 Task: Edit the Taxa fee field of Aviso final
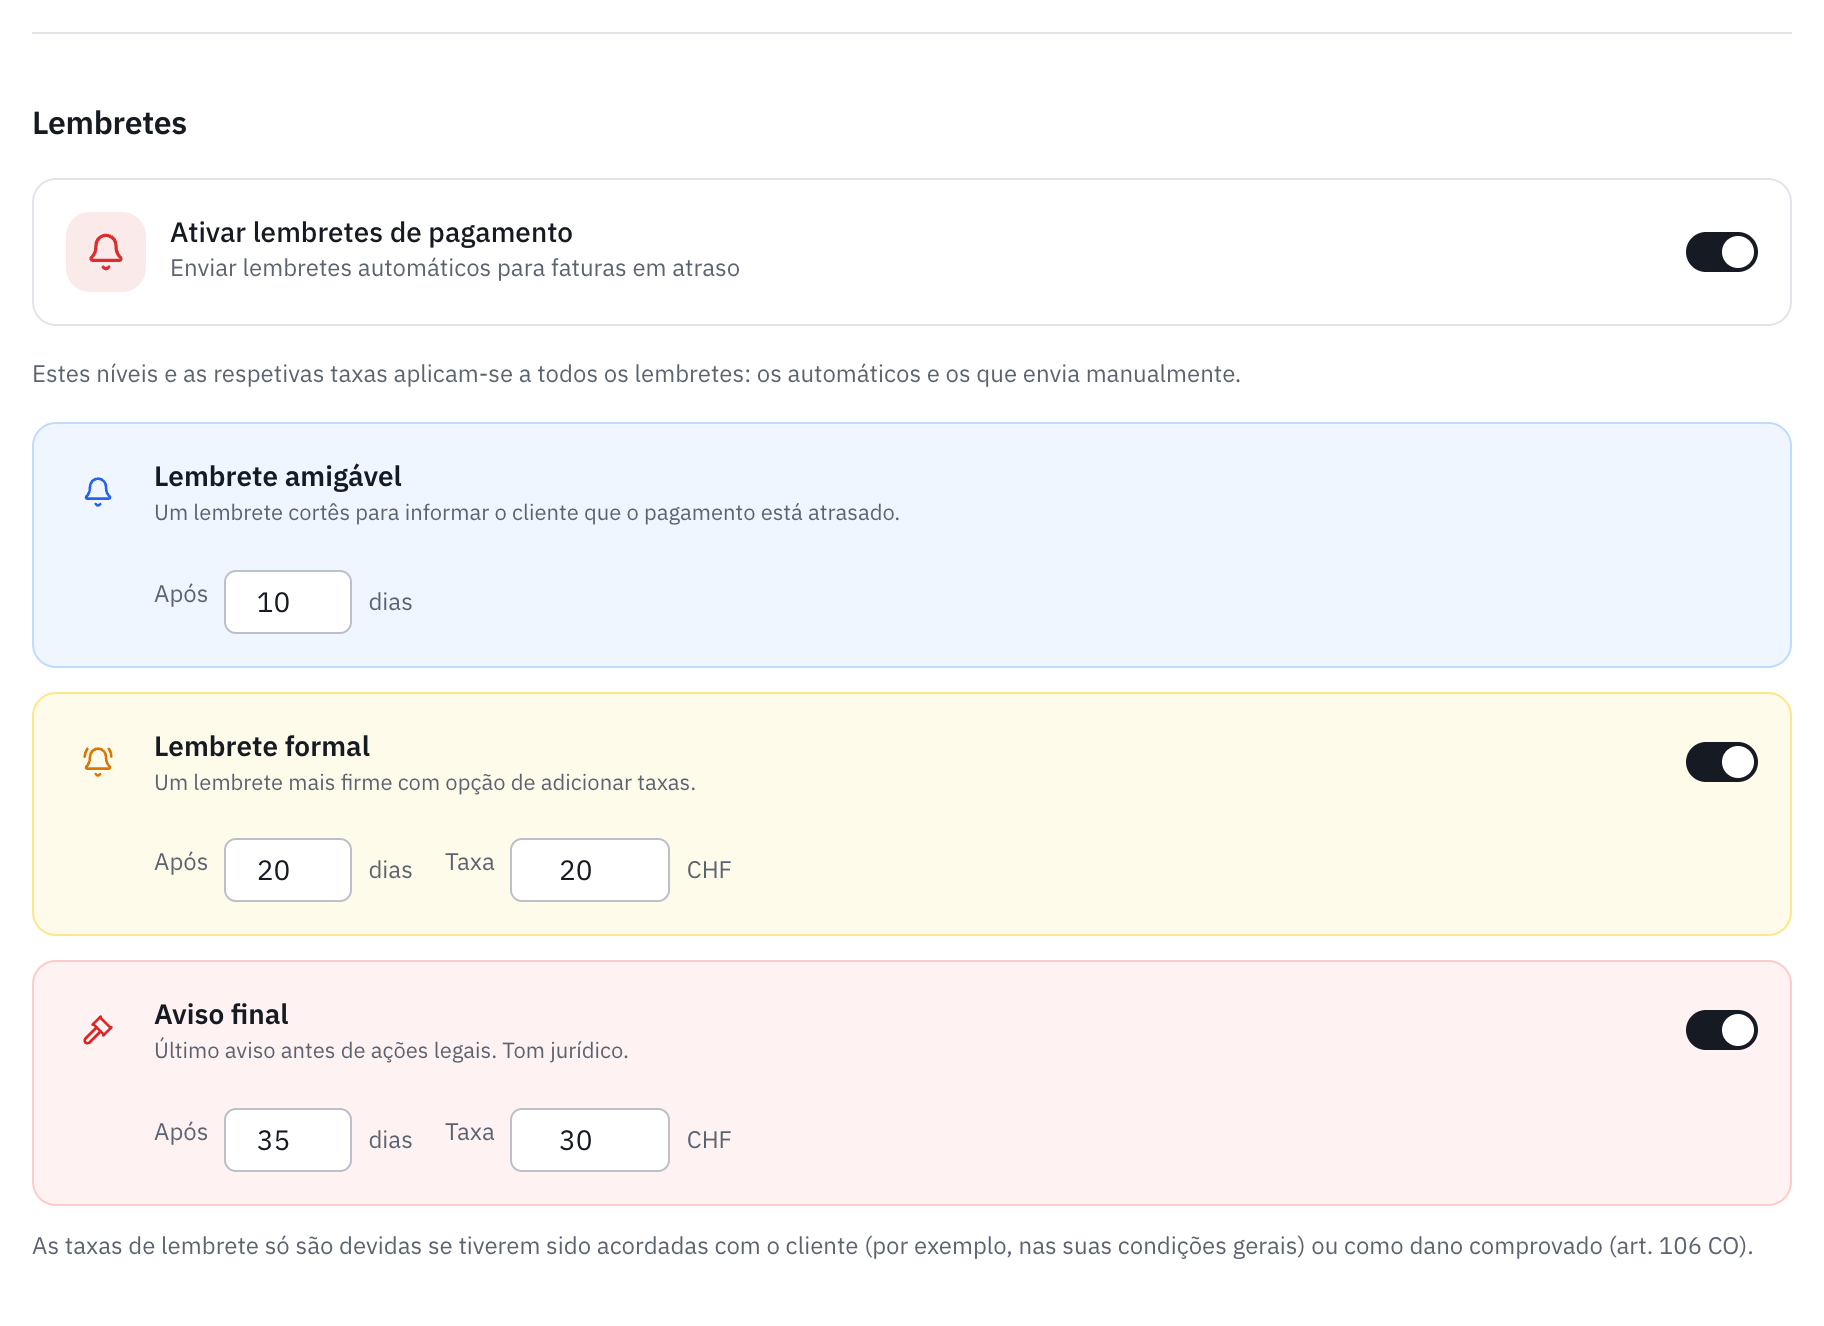click(590, 1140)
